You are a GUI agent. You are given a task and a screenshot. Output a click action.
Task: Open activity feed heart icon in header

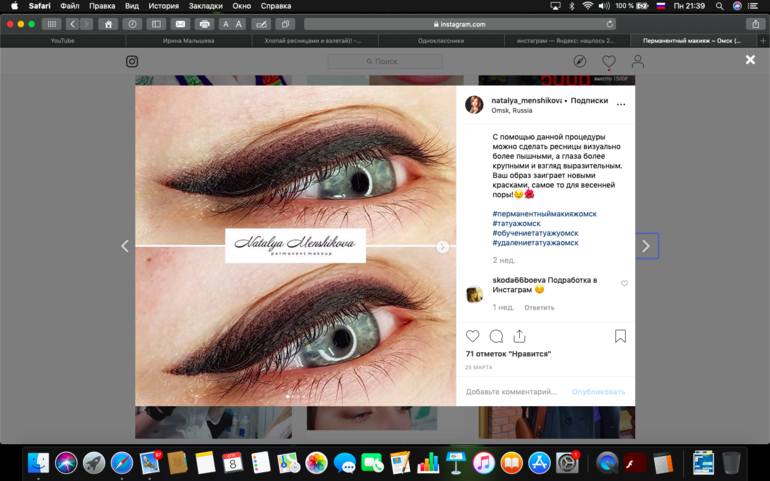click(x=608, y=61)
